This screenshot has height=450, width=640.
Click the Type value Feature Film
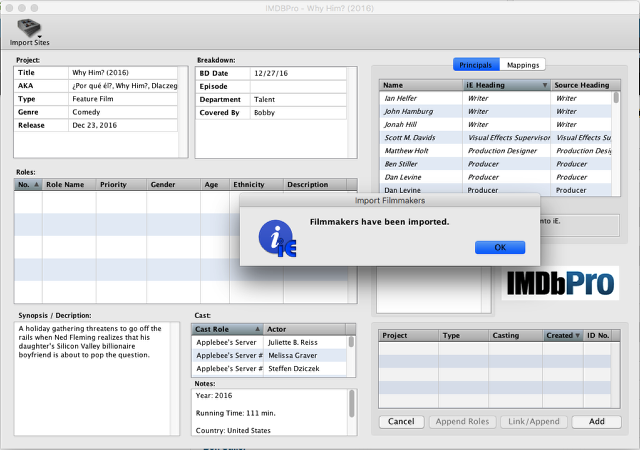[x=123, y=99]
